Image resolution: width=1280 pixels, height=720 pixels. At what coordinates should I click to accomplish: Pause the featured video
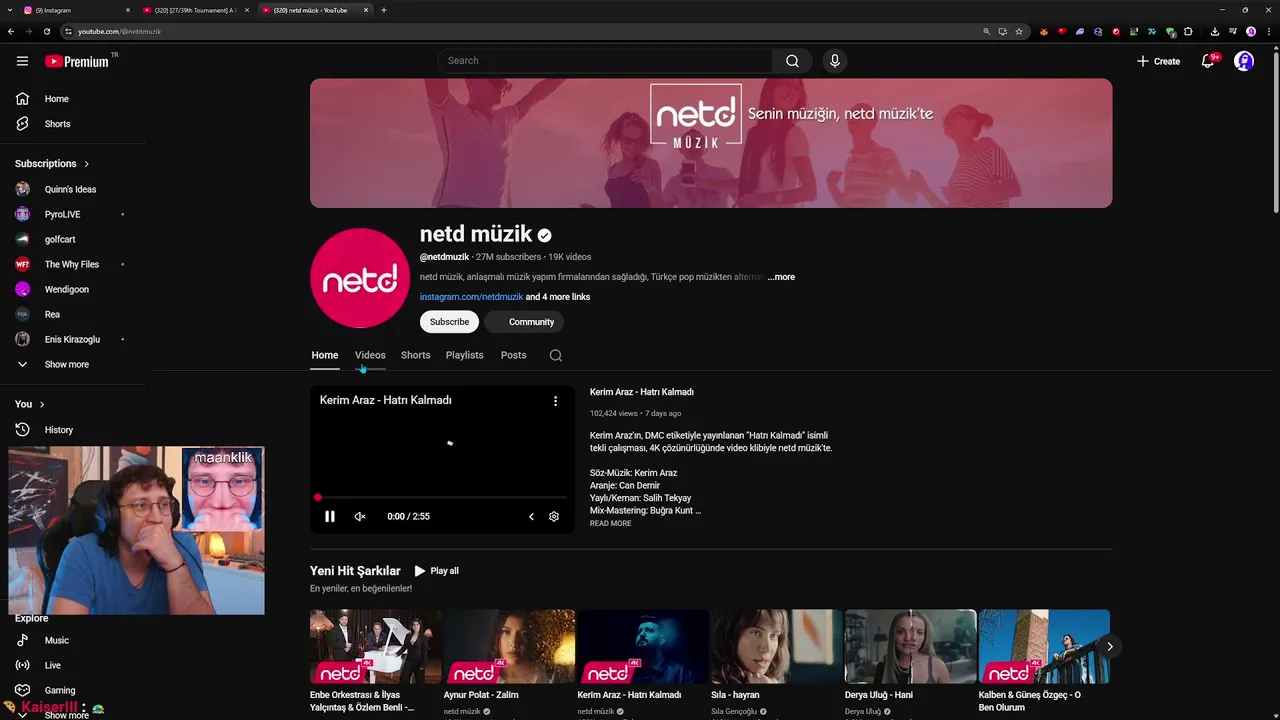tap(330, 517)
